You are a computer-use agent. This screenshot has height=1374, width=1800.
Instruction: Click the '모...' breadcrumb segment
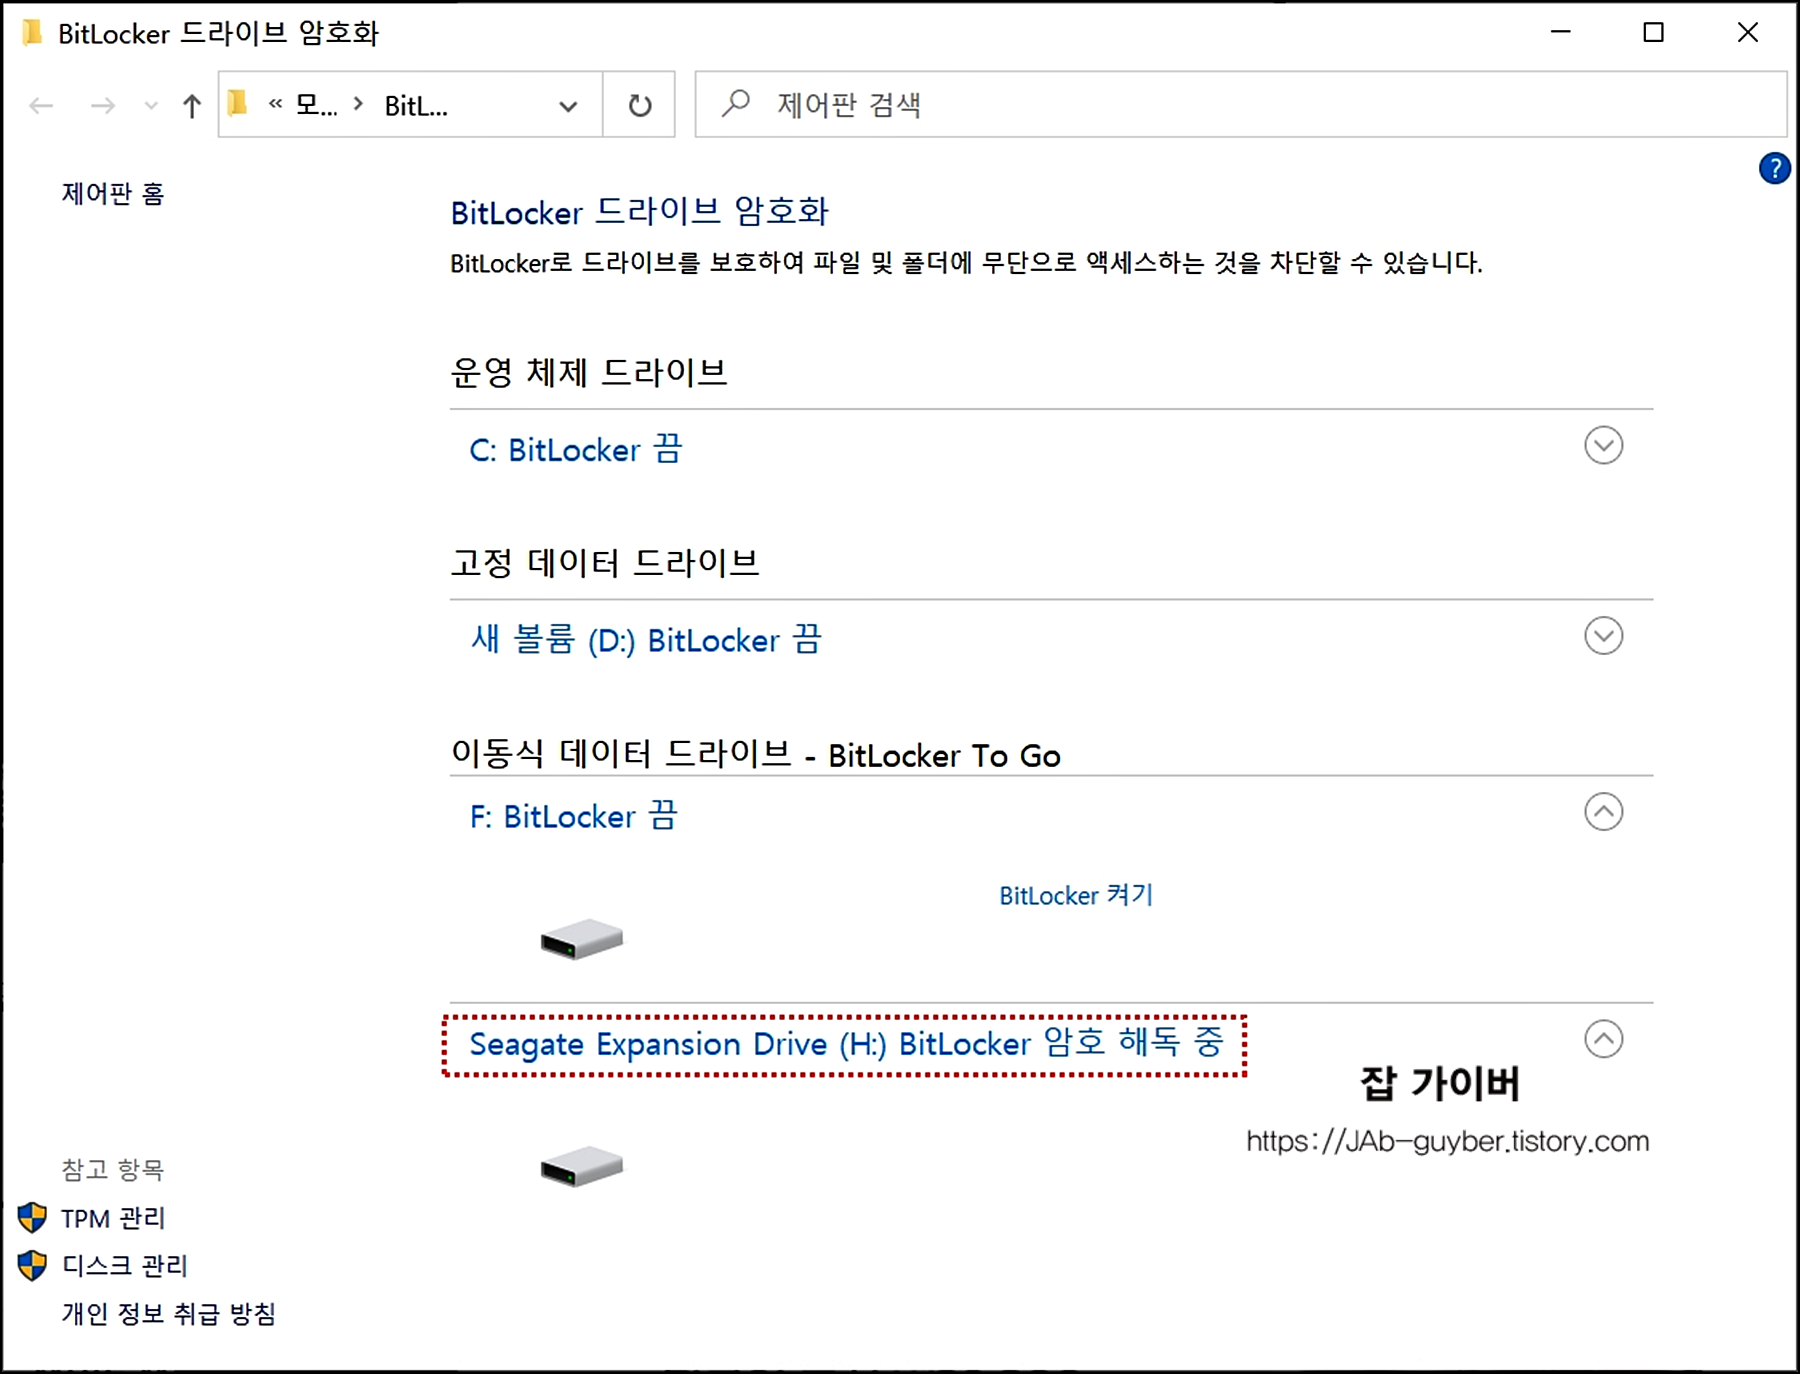316,105
